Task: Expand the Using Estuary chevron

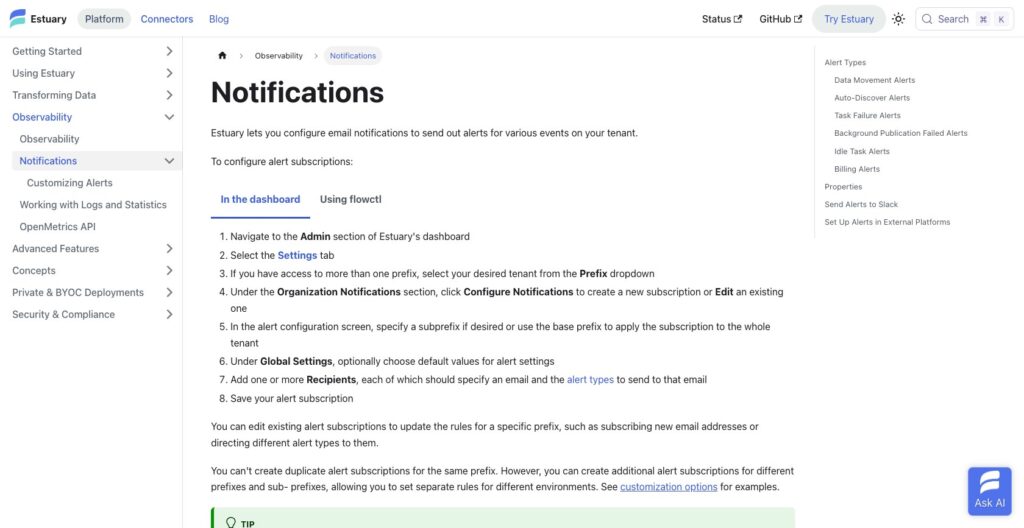Action: point(169,73)
